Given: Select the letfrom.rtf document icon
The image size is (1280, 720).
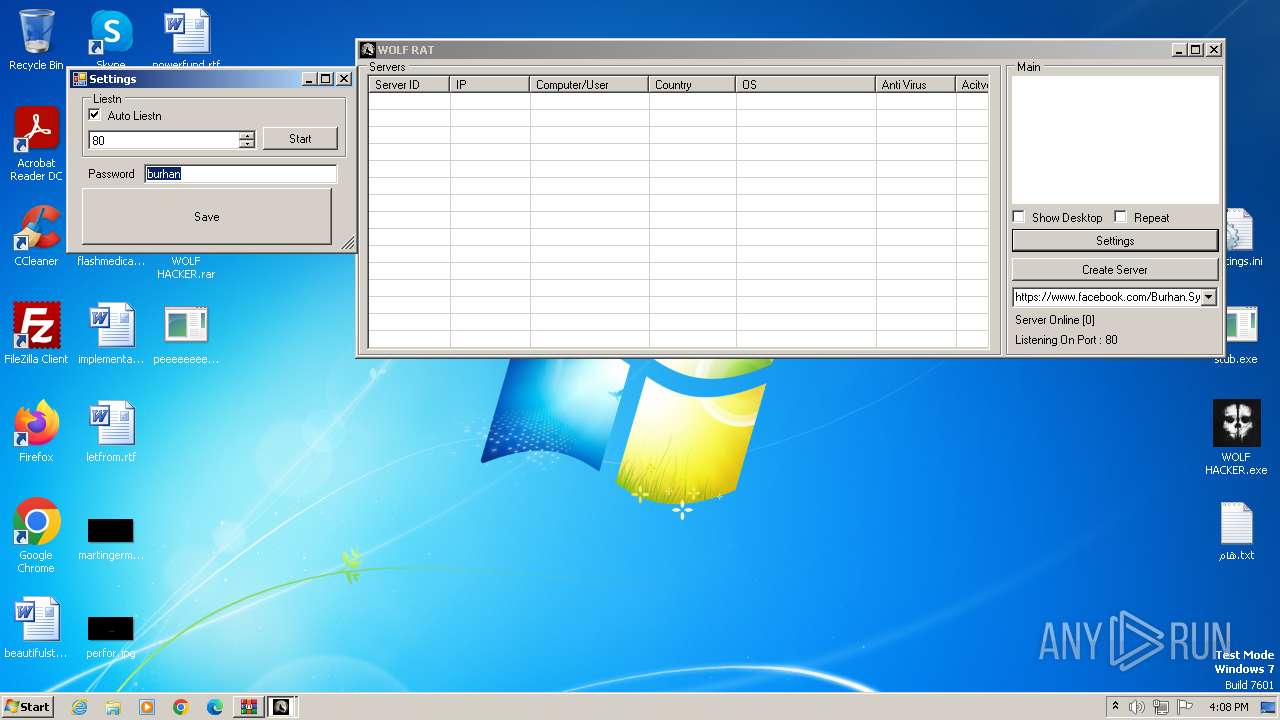Looking at the screenshot, I should 111,432.
